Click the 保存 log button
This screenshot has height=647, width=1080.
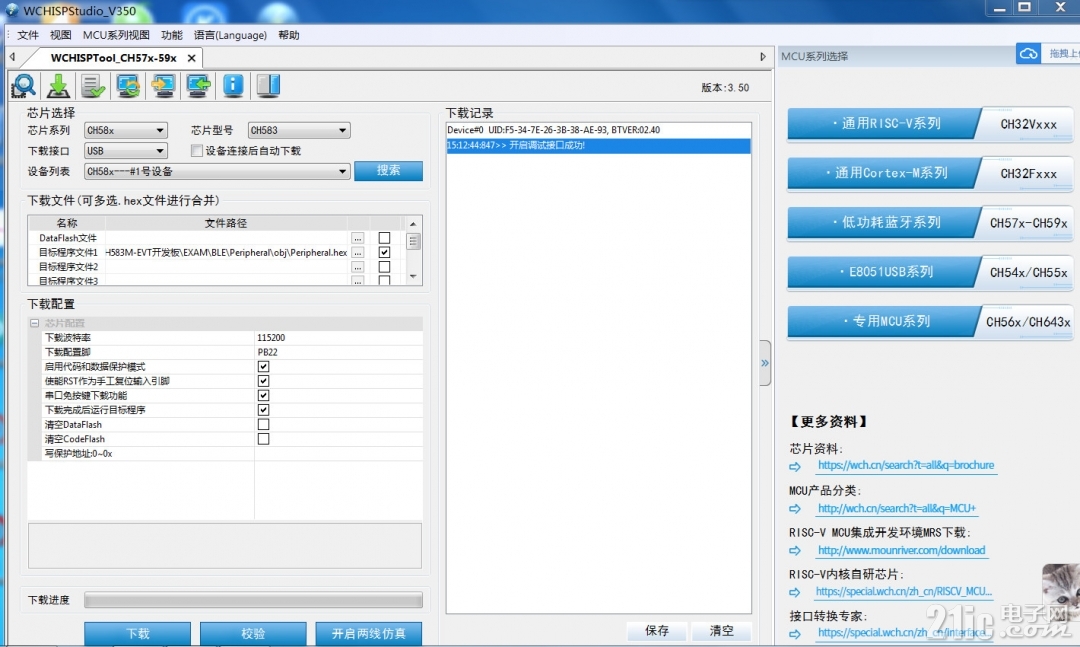657,630
